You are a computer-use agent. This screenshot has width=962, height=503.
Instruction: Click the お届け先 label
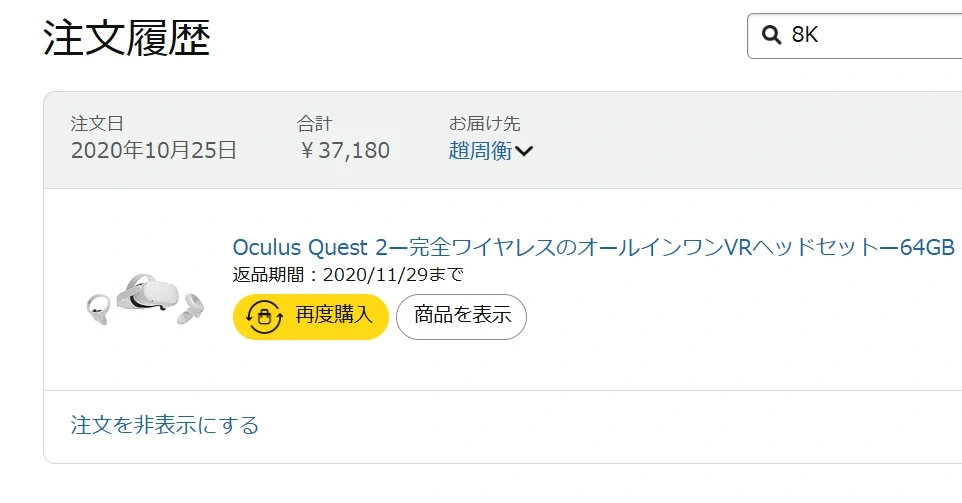click(x=484, y=124)
